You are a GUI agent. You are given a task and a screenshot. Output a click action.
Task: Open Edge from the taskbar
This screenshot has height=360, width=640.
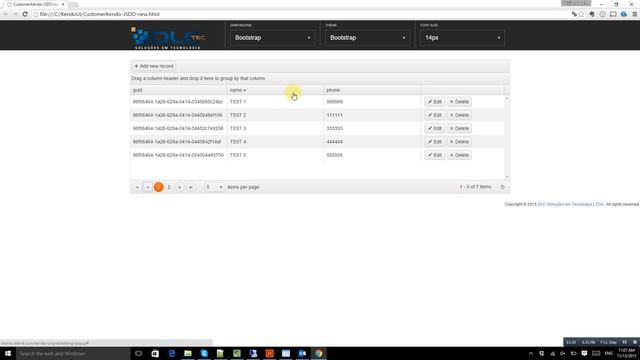pyautogui.click(x=171, y=353)
